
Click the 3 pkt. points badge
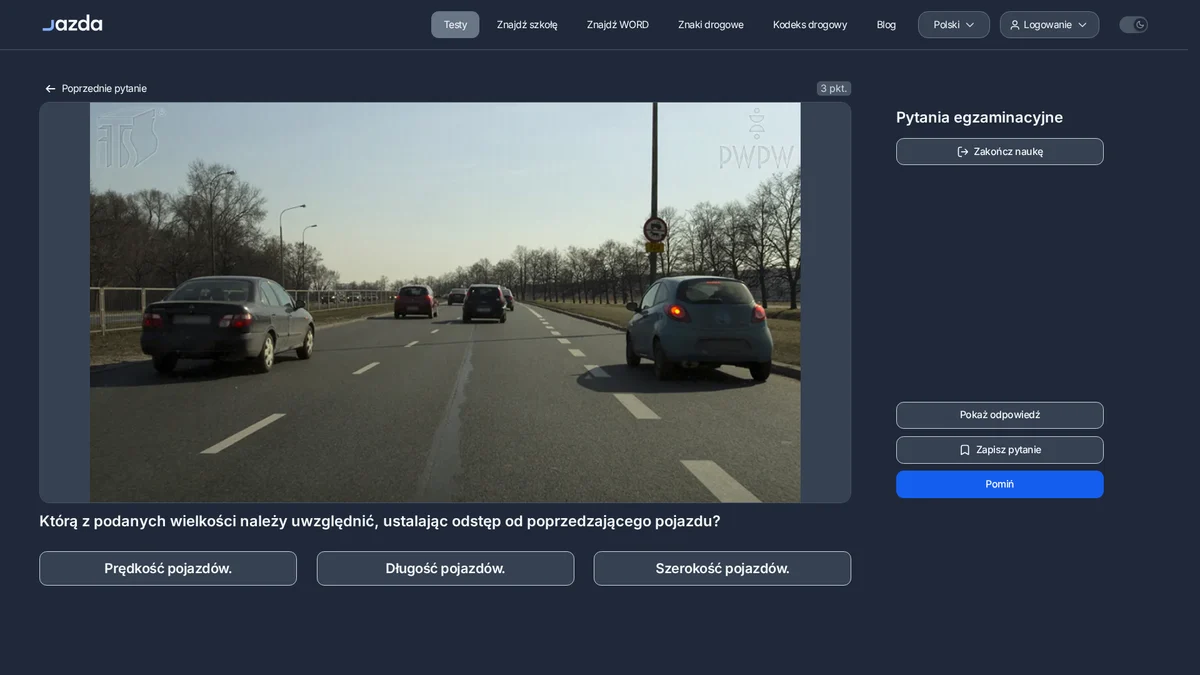(x=834, y=88)
